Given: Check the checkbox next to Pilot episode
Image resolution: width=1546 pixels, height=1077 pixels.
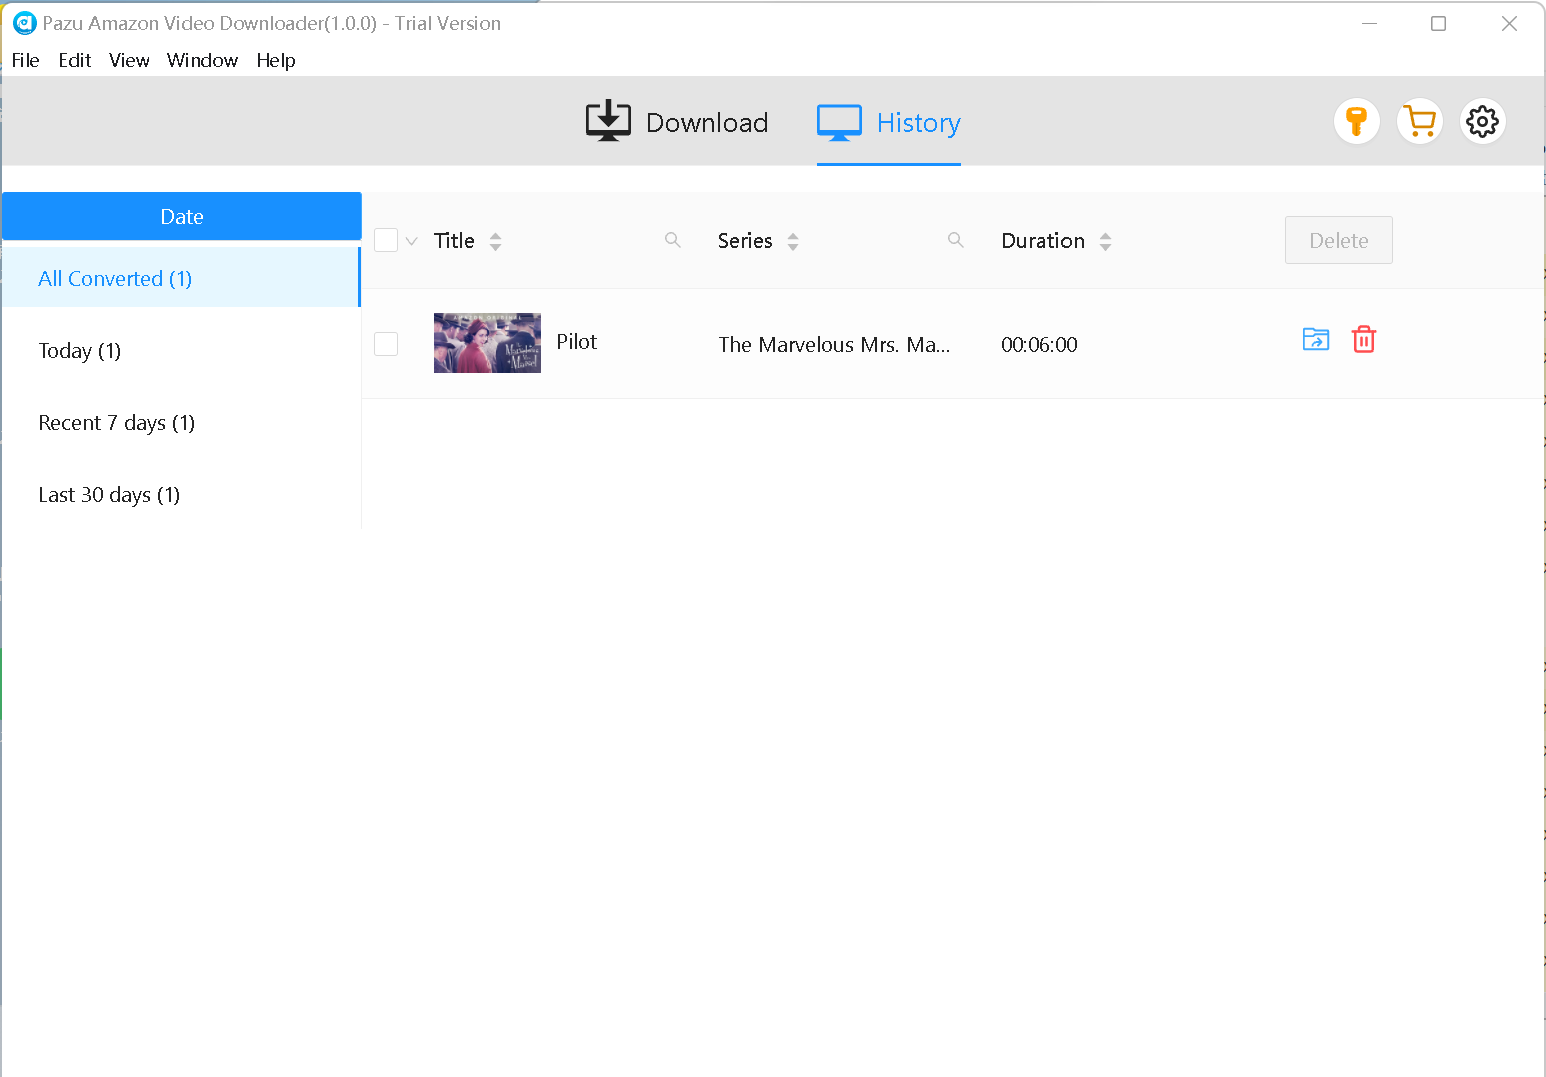Looking at the screenshot, I should (x=385, y=343).
